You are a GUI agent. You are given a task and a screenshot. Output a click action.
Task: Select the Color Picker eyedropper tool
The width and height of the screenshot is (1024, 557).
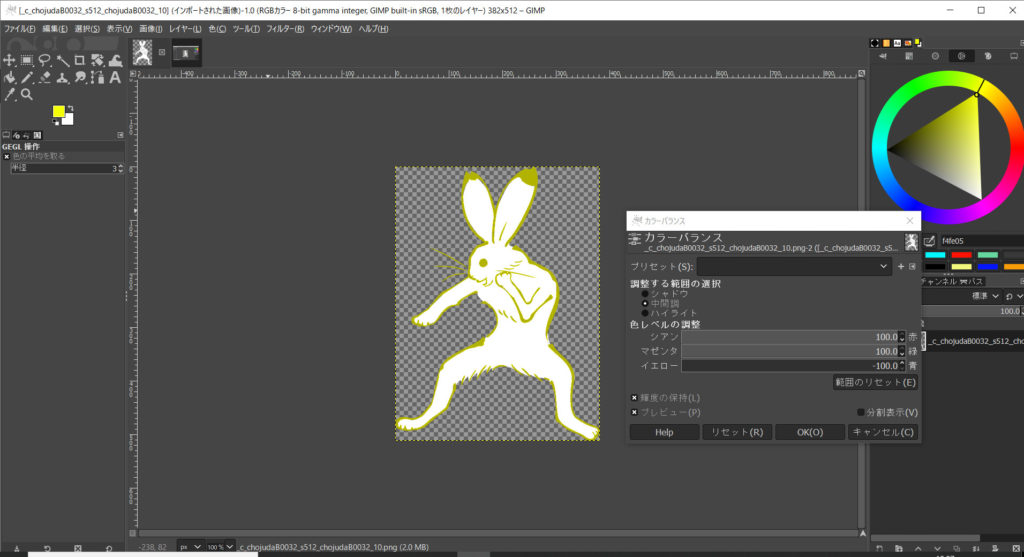[x=9, y=95]
